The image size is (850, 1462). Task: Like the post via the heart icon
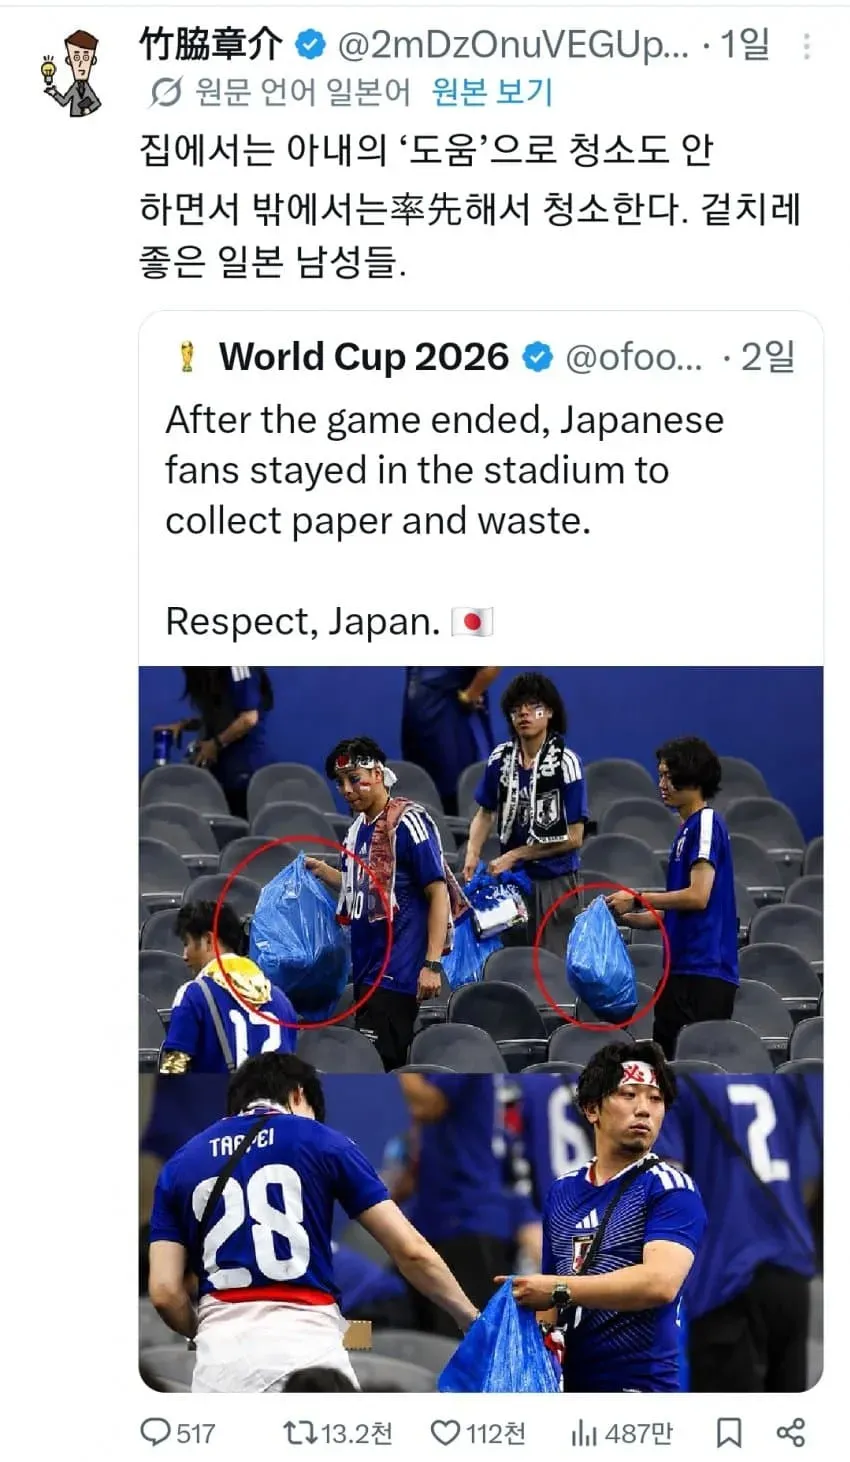(445, 1433)
